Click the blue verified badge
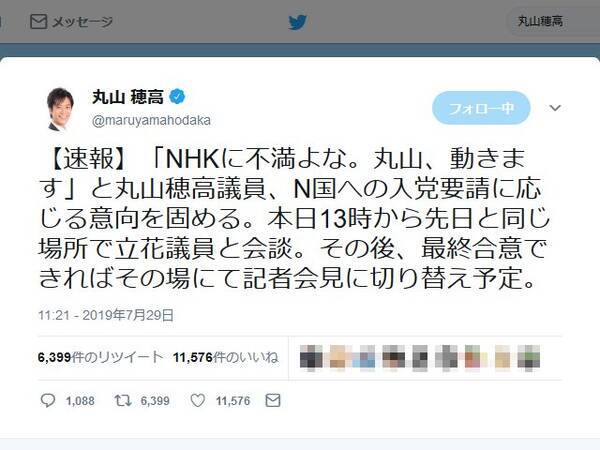The image size is (600, 450). click(177, 96)
